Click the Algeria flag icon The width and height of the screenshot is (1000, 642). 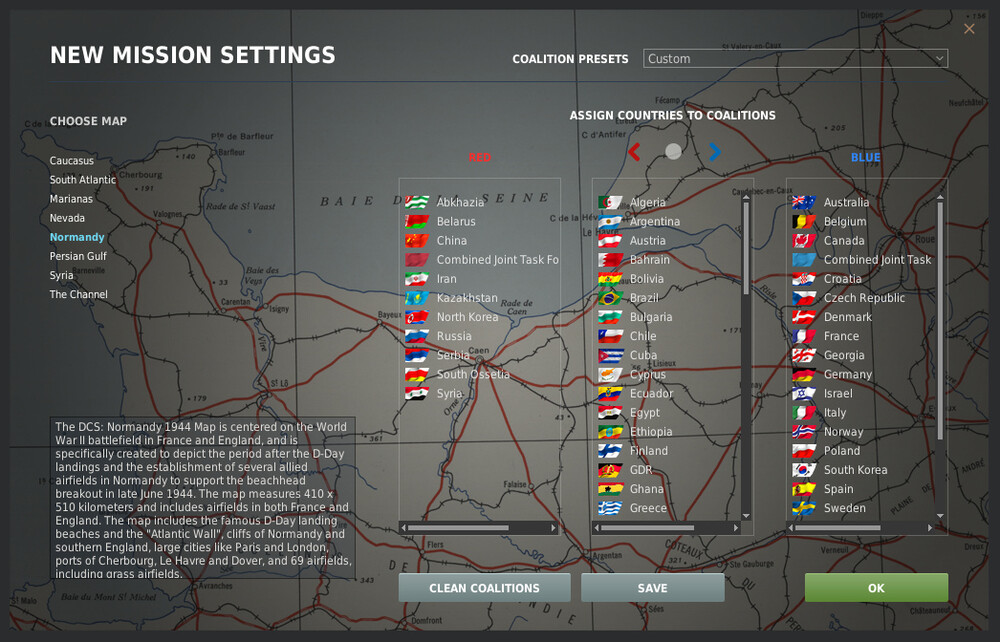[x=610, y=202]
